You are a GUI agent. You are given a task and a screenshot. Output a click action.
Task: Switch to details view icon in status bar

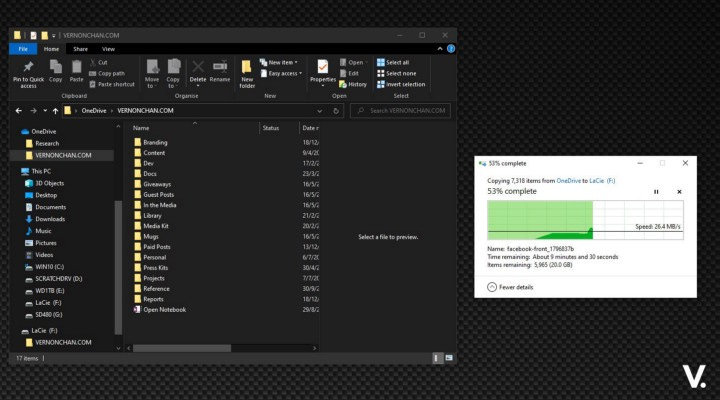(436, 358)
